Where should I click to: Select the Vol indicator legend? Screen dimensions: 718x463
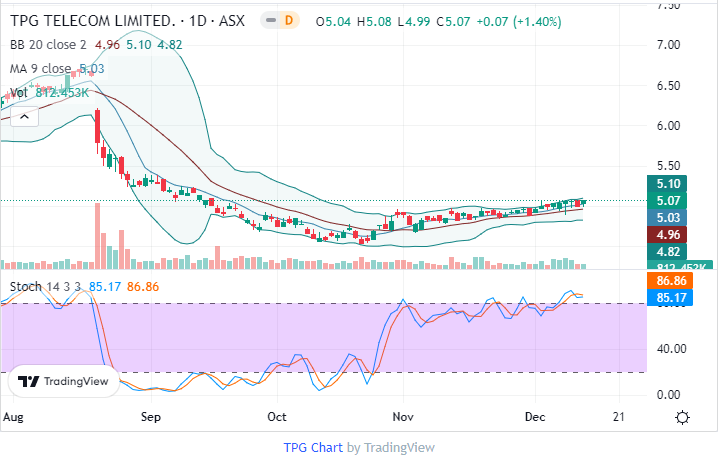coord(17,92)
